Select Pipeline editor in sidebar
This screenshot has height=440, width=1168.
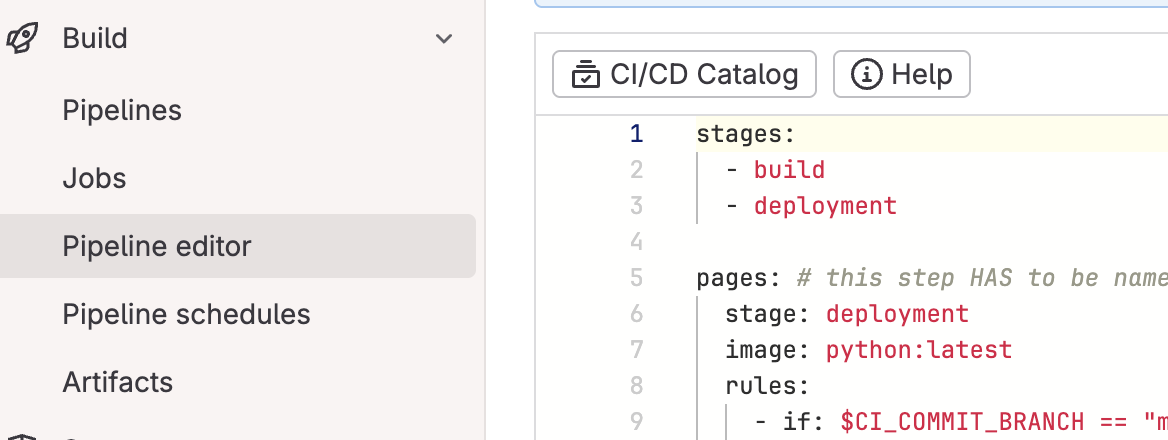pyautogui.click(x=157, y=246)
